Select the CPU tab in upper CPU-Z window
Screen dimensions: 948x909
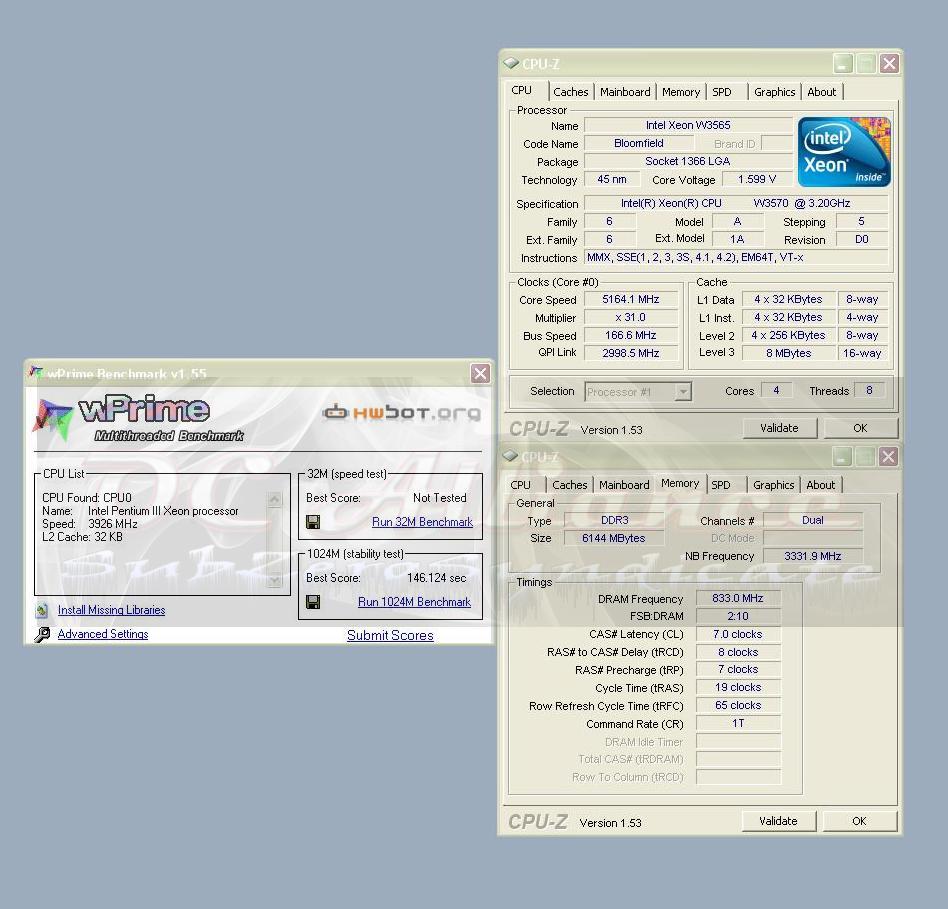click(x=521, y=91)
